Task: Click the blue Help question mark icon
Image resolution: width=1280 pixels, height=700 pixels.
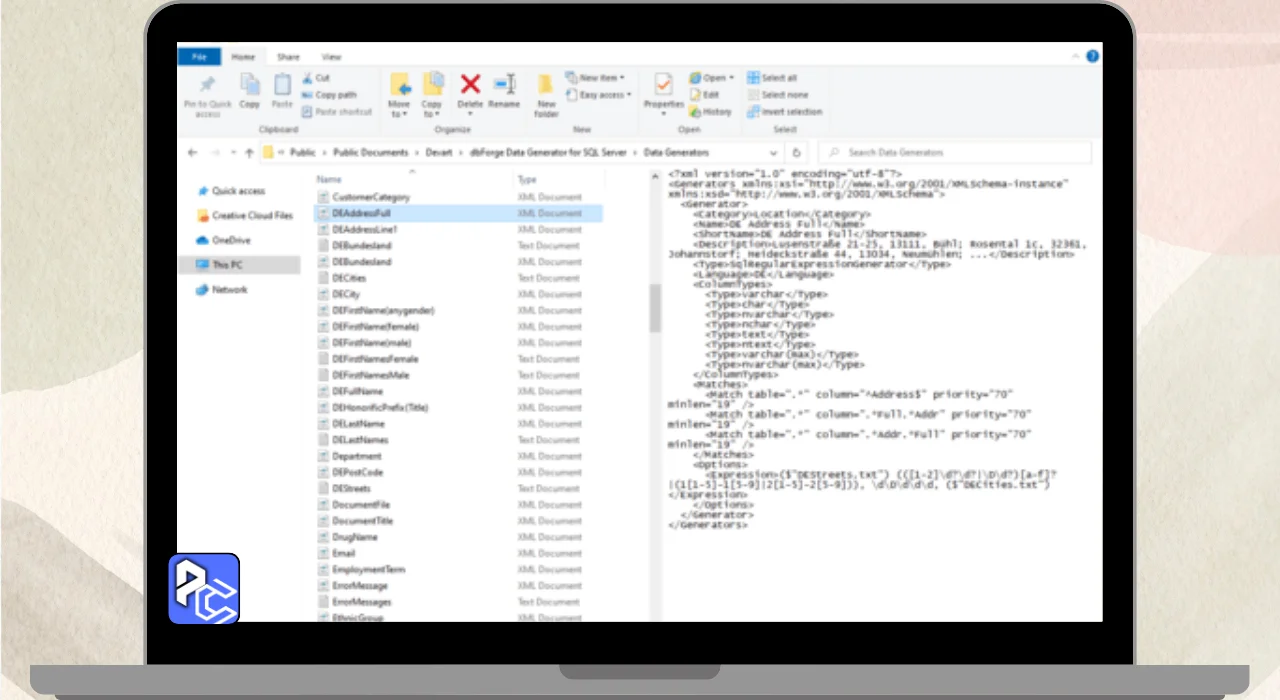Action: point(1093,57)
